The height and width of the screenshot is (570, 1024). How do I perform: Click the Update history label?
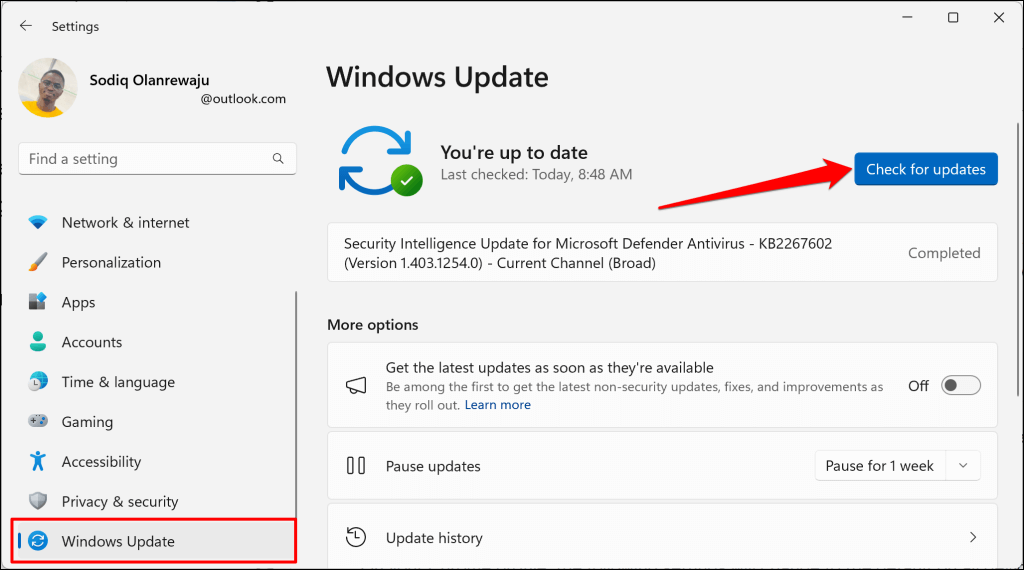tap(434, 538)
